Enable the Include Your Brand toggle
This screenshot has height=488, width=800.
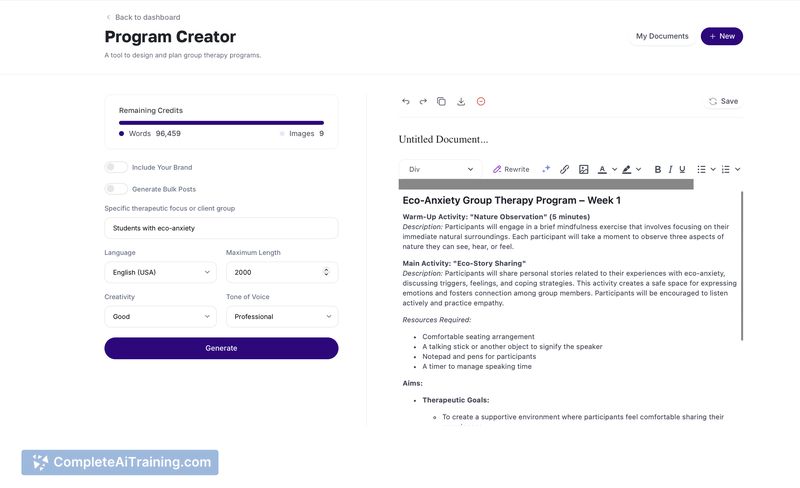[x=117, y=167]
